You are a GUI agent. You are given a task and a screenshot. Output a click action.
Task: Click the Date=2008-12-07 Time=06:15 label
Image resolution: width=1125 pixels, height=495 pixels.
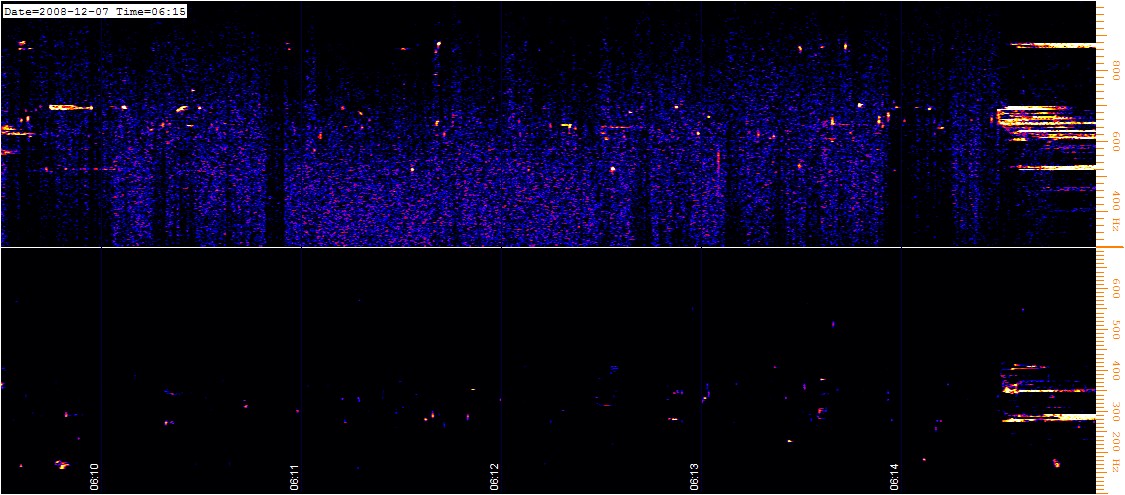[95, 12]
